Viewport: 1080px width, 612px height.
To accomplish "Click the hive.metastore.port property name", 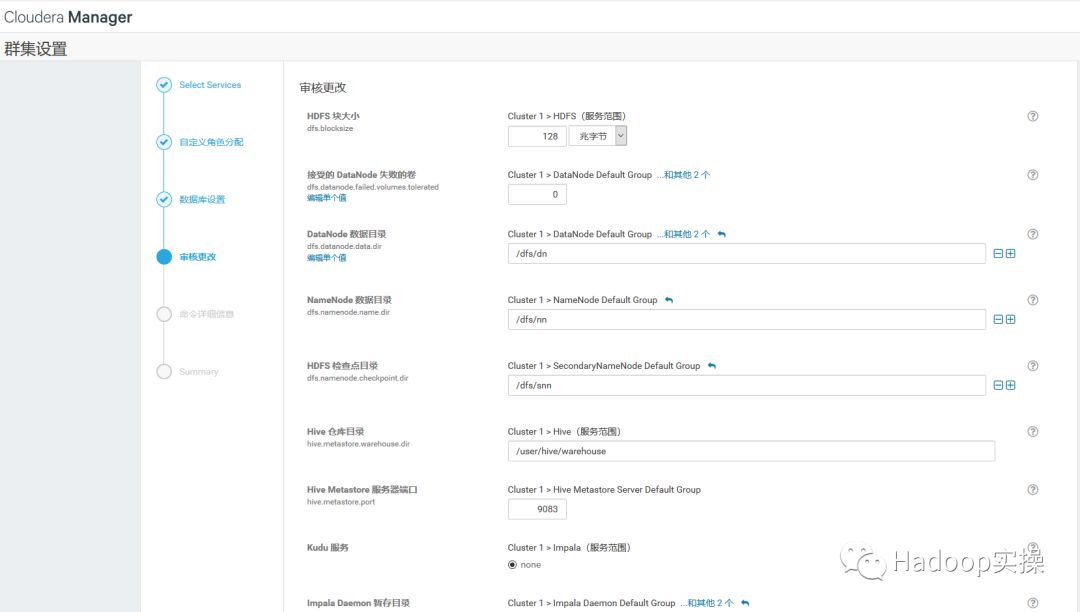I will pos(341,502).
